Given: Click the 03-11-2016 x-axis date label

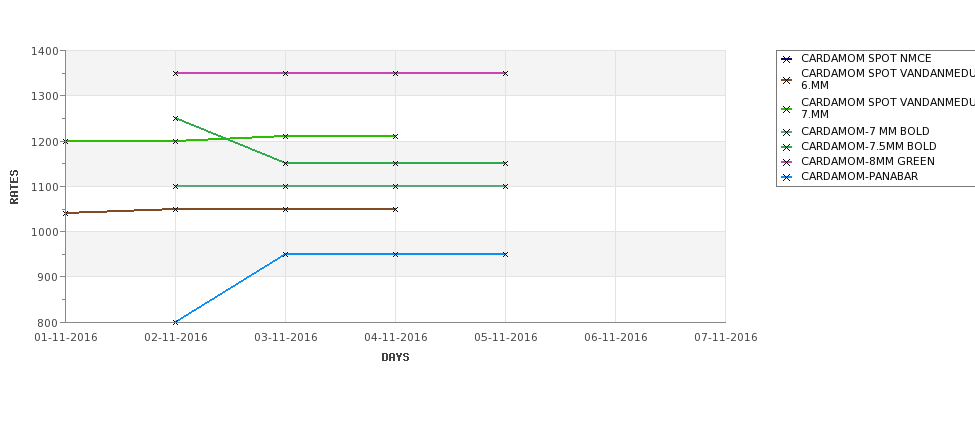Looking at the screenshot, I should [285, 338].
